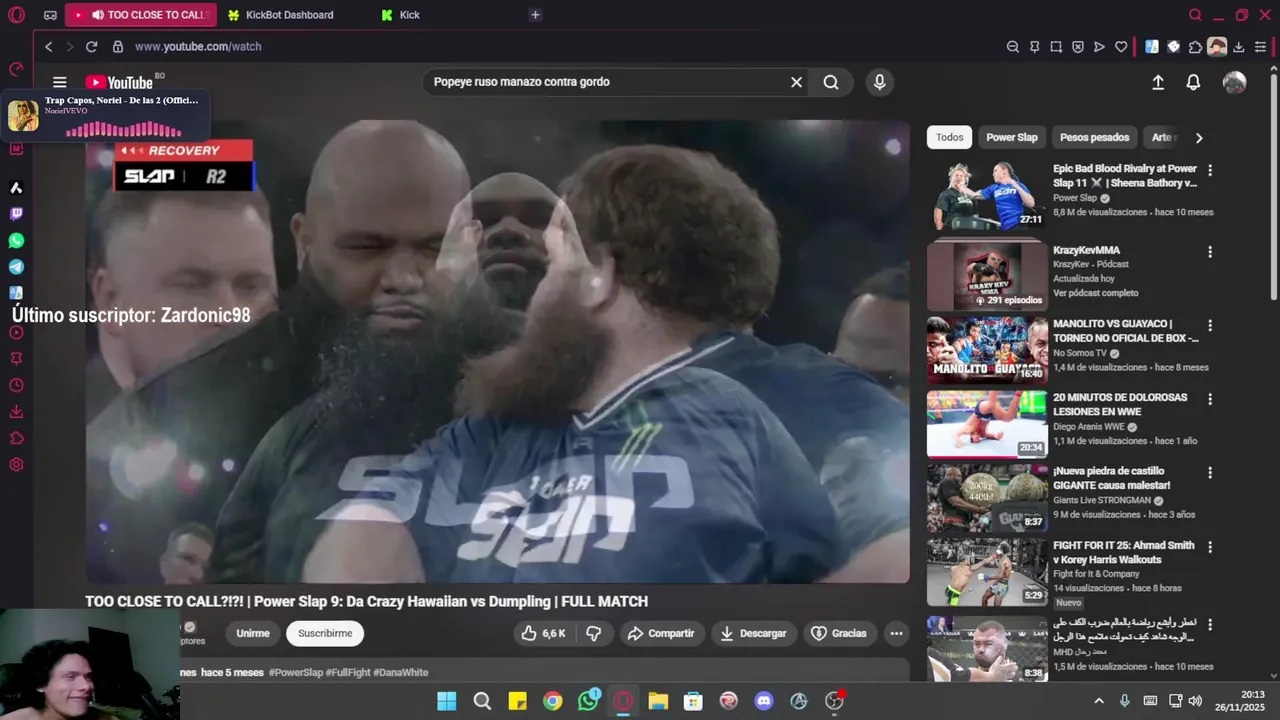The height and width of the screenshot is (720, 1280).
Task: Click the zoom-out magnifier in address bar
Action: (x=1012, y=47)
